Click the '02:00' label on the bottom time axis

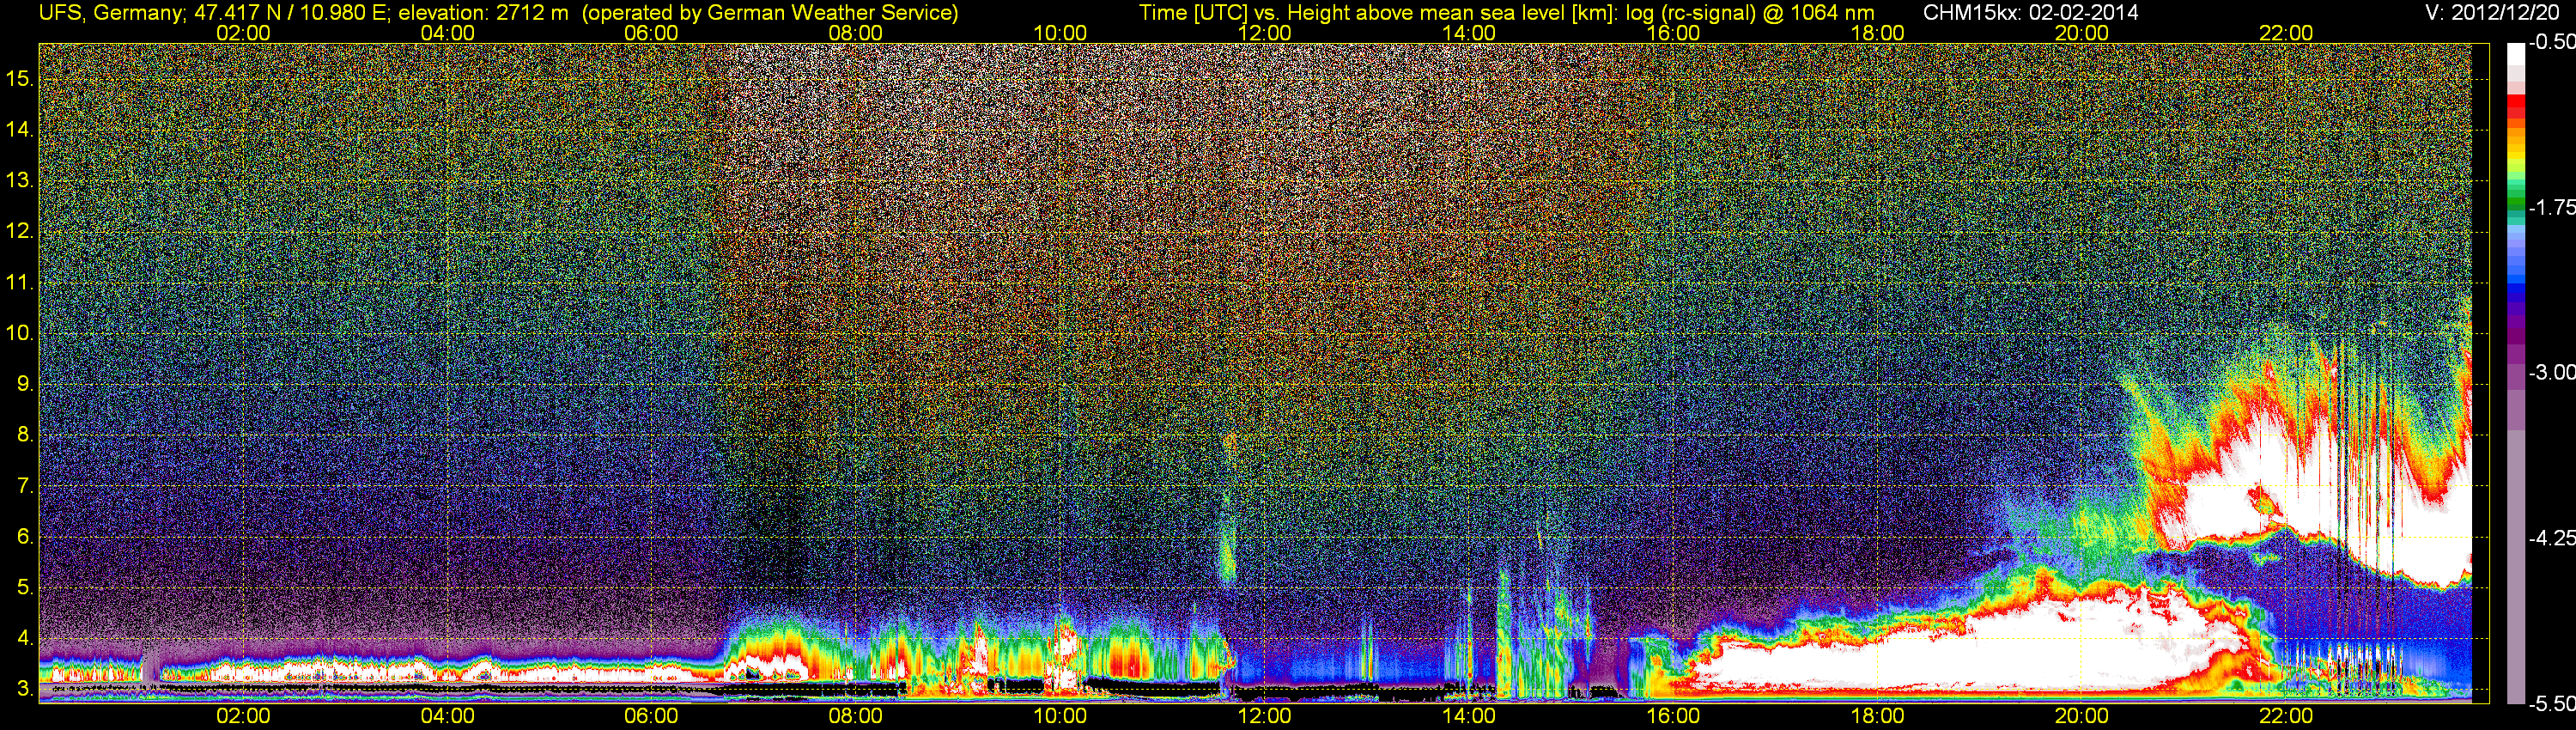click(243, 716)
